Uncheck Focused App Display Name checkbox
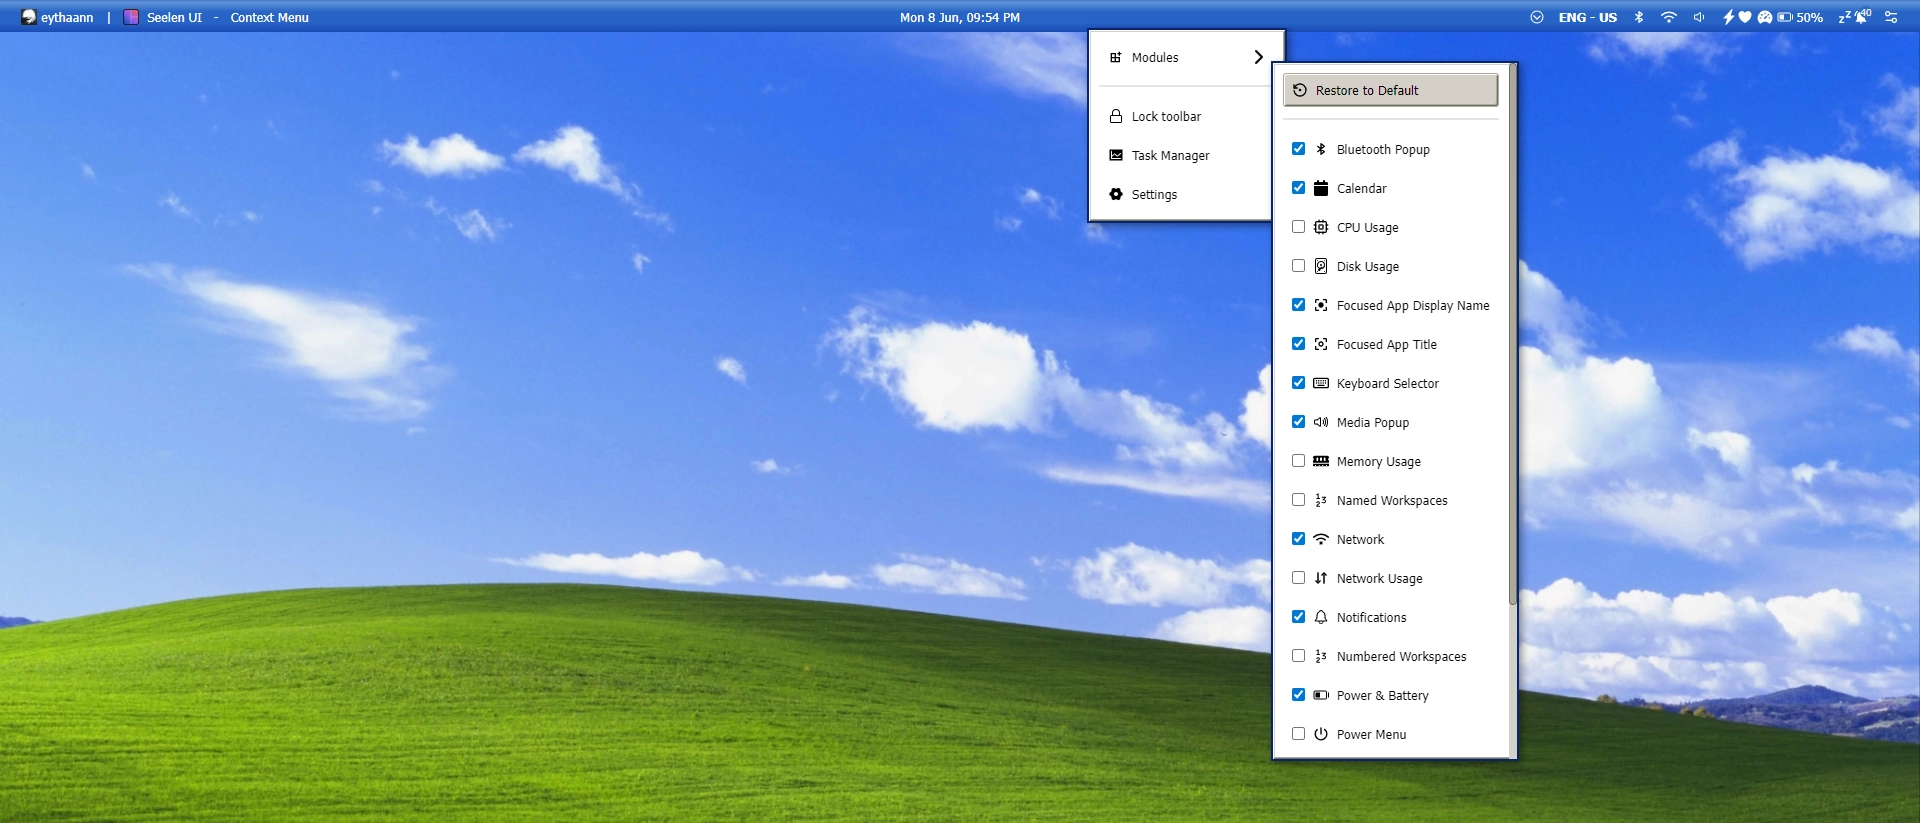1920x823 pixels. (x=1298, y=305)
